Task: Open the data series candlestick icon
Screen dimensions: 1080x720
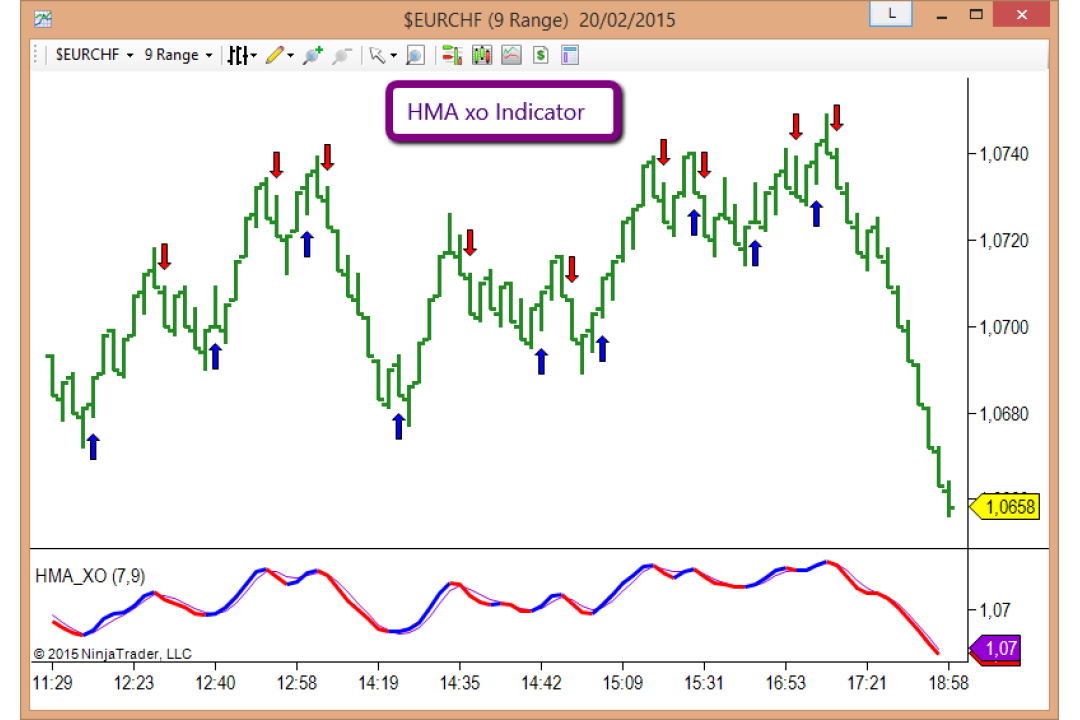Action: click(x=482, y=55)
